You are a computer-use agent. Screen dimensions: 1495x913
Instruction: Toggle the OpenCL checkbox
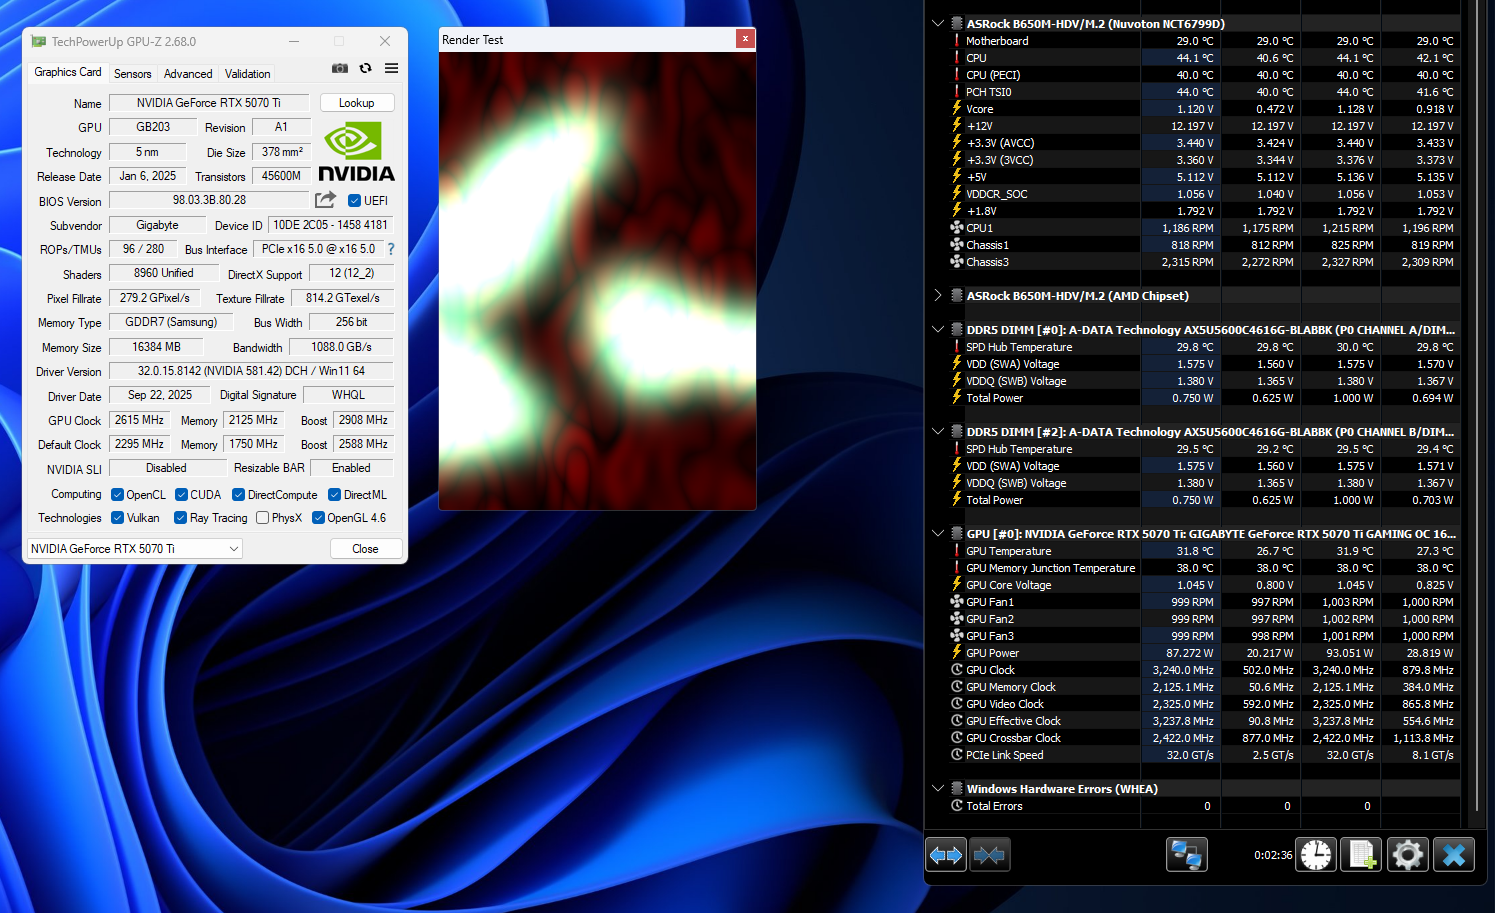click(x=117, y=495)
